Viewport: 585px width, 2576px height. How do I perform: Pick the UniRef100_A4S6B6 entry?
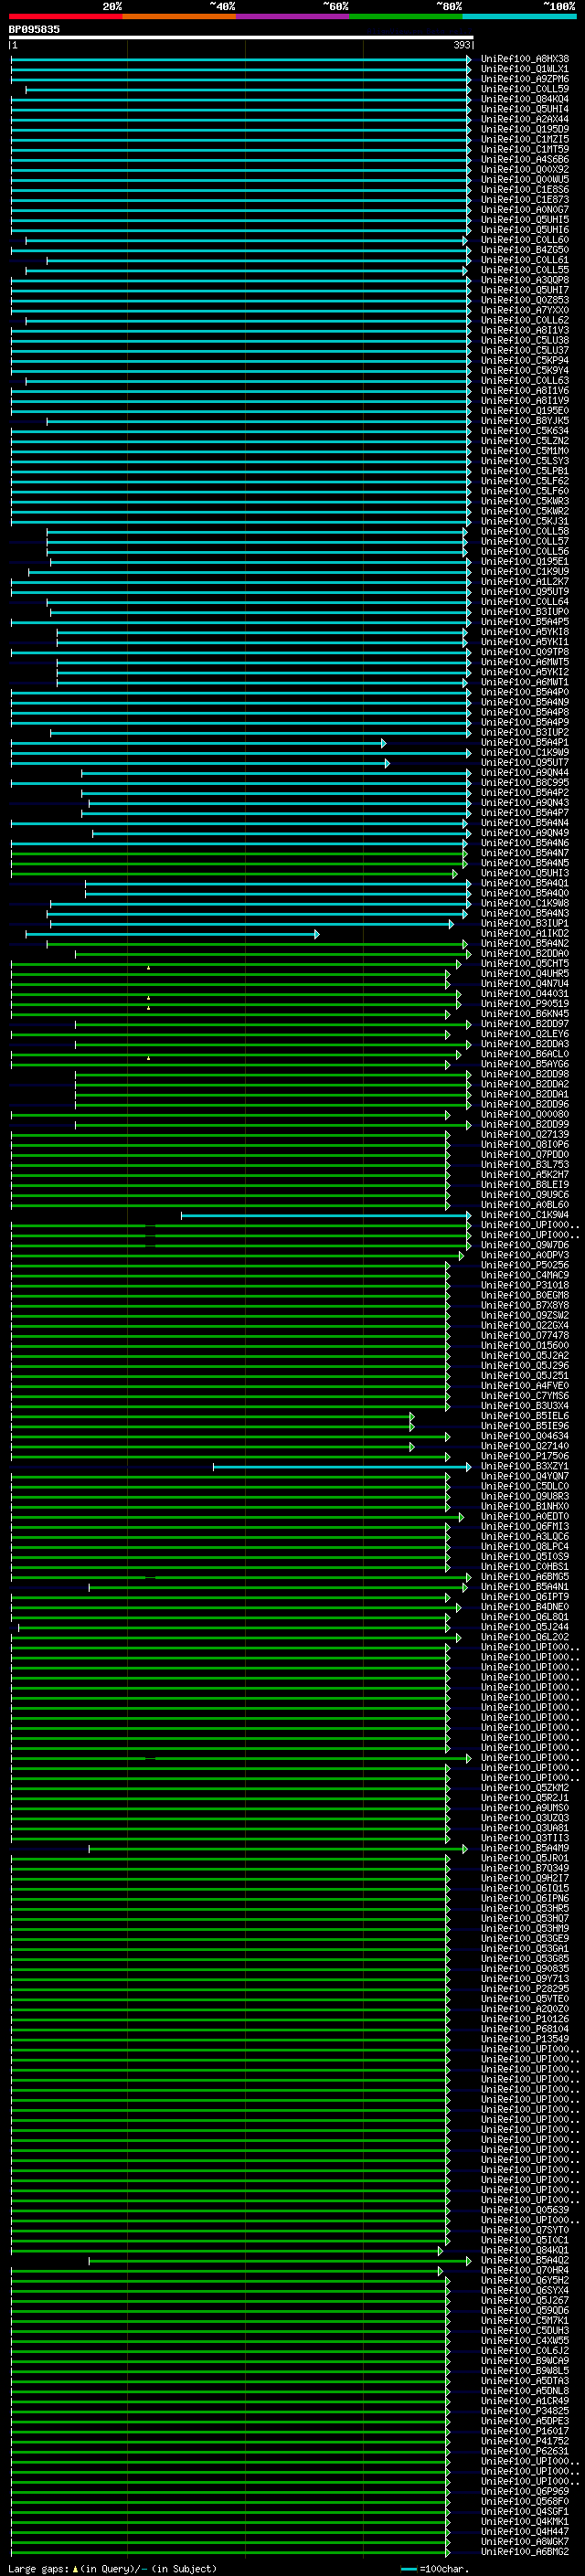click(x=524, y=159)
